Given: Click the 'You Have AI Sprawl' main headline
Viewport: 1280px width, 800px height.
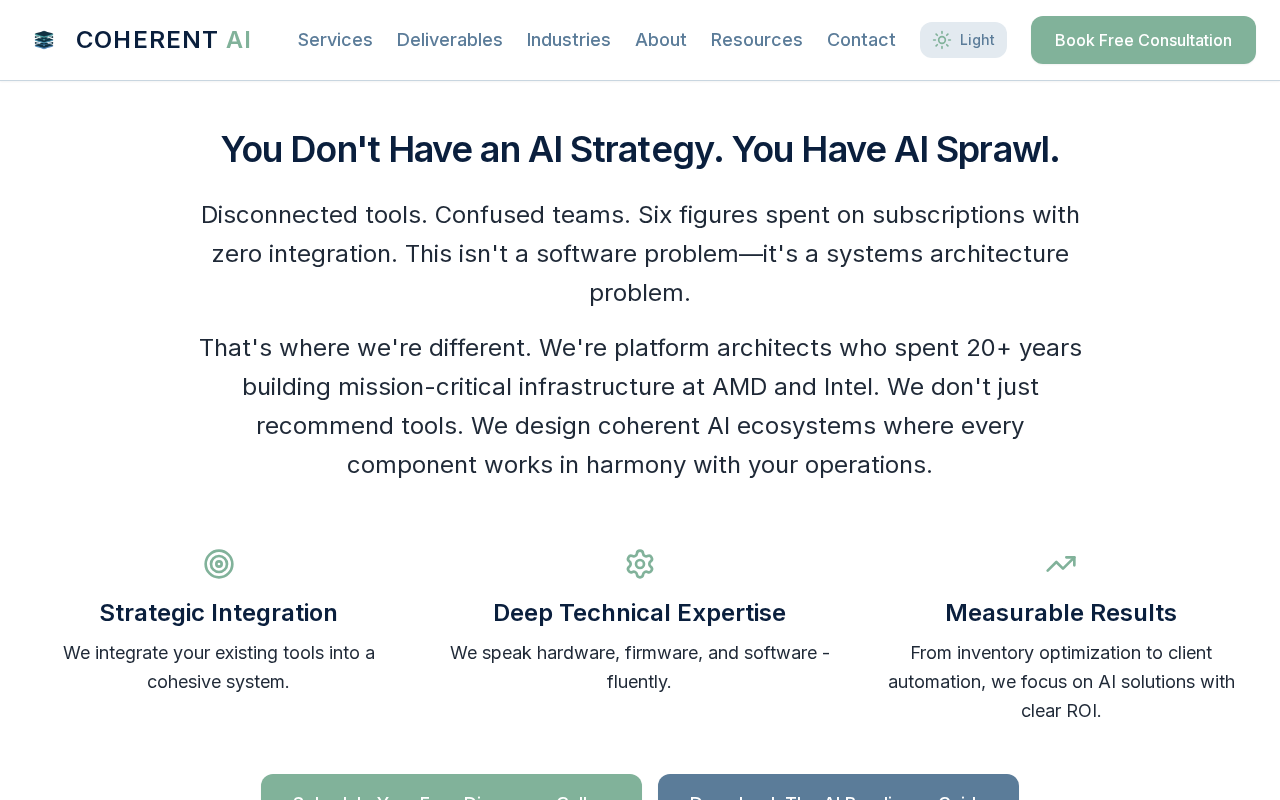Looking at the screenshot, I should pos(640,149).
